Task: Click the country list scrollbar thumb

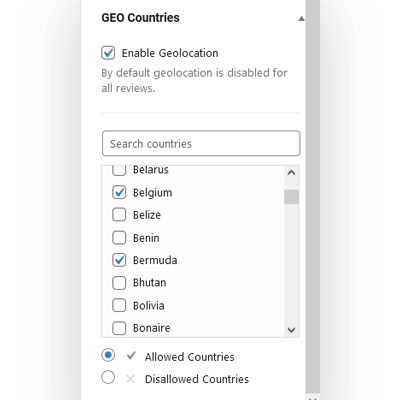Action: pyautogui.click(x=291, y=197)
